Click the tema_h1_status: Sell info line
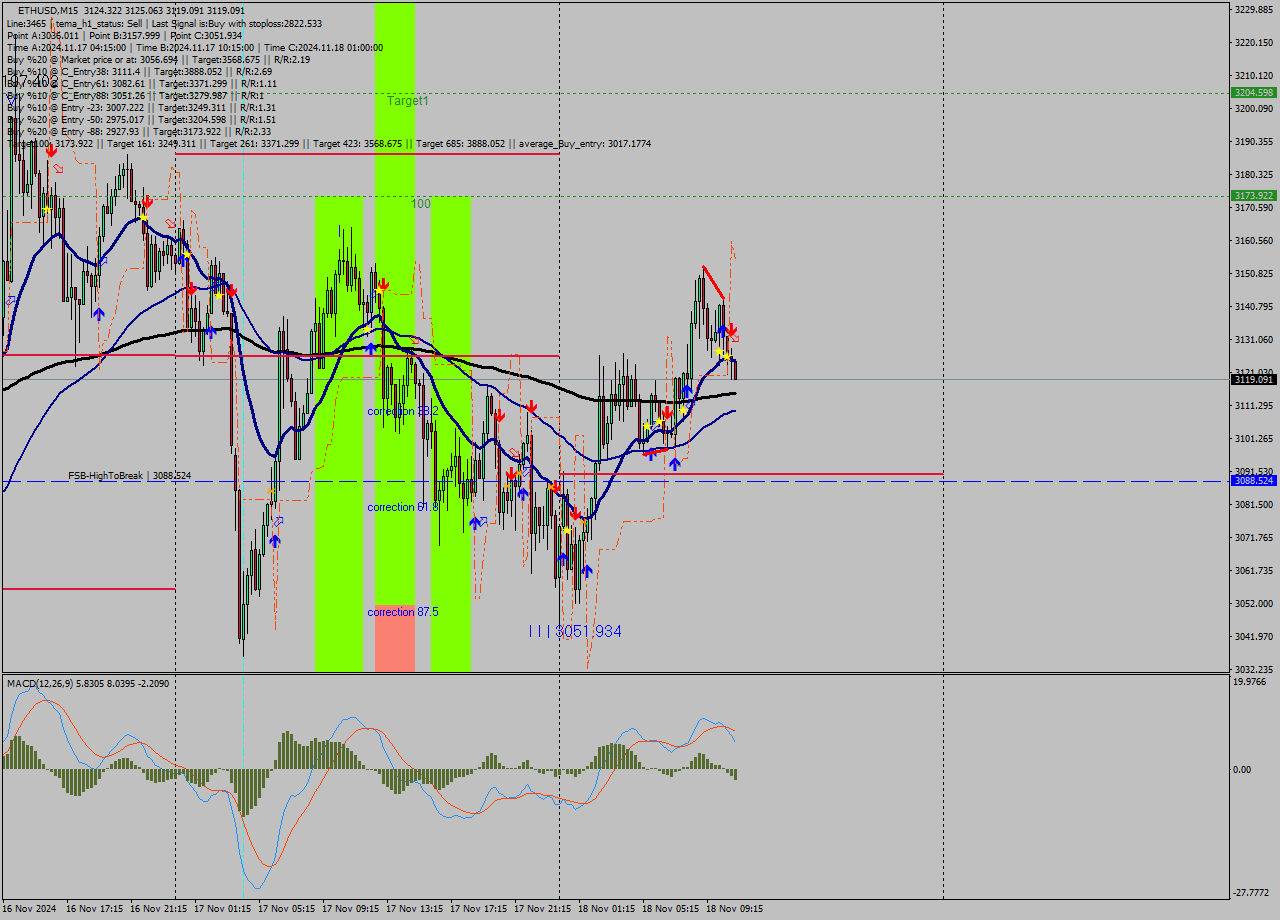 click(164, 23)
